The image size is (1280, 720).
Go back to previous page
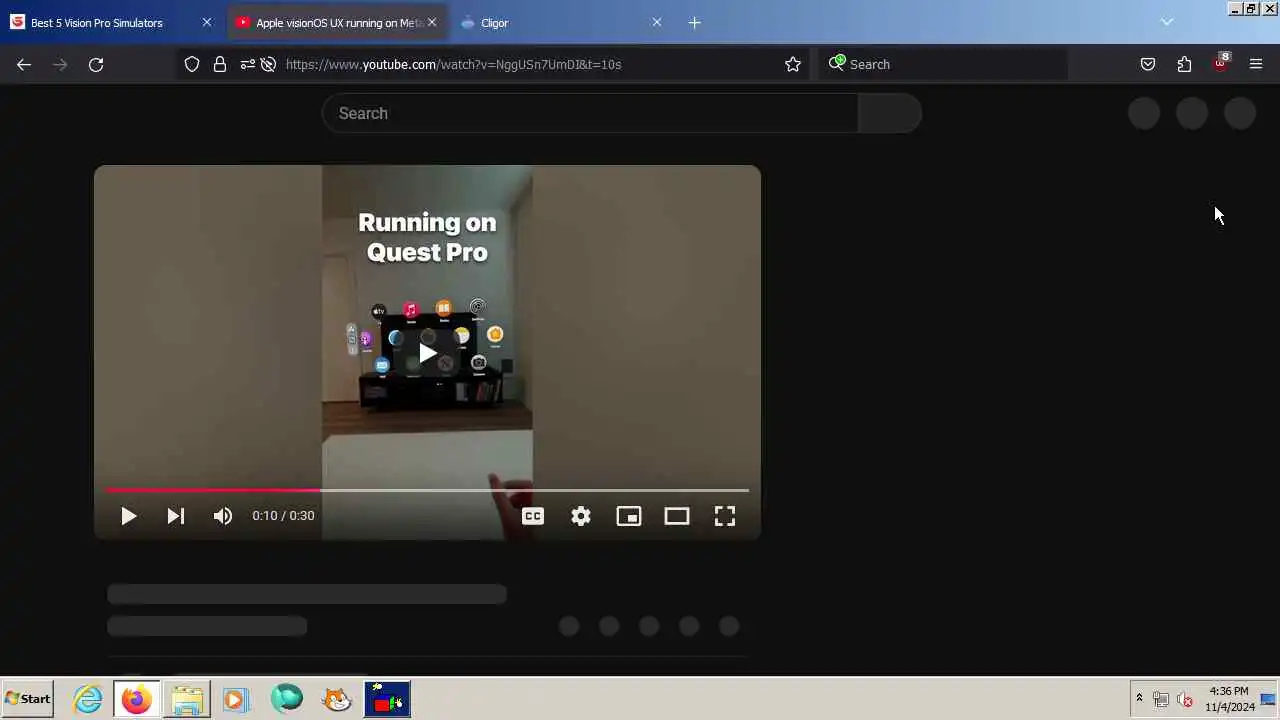pyautogui.click(x=24, y=64)
